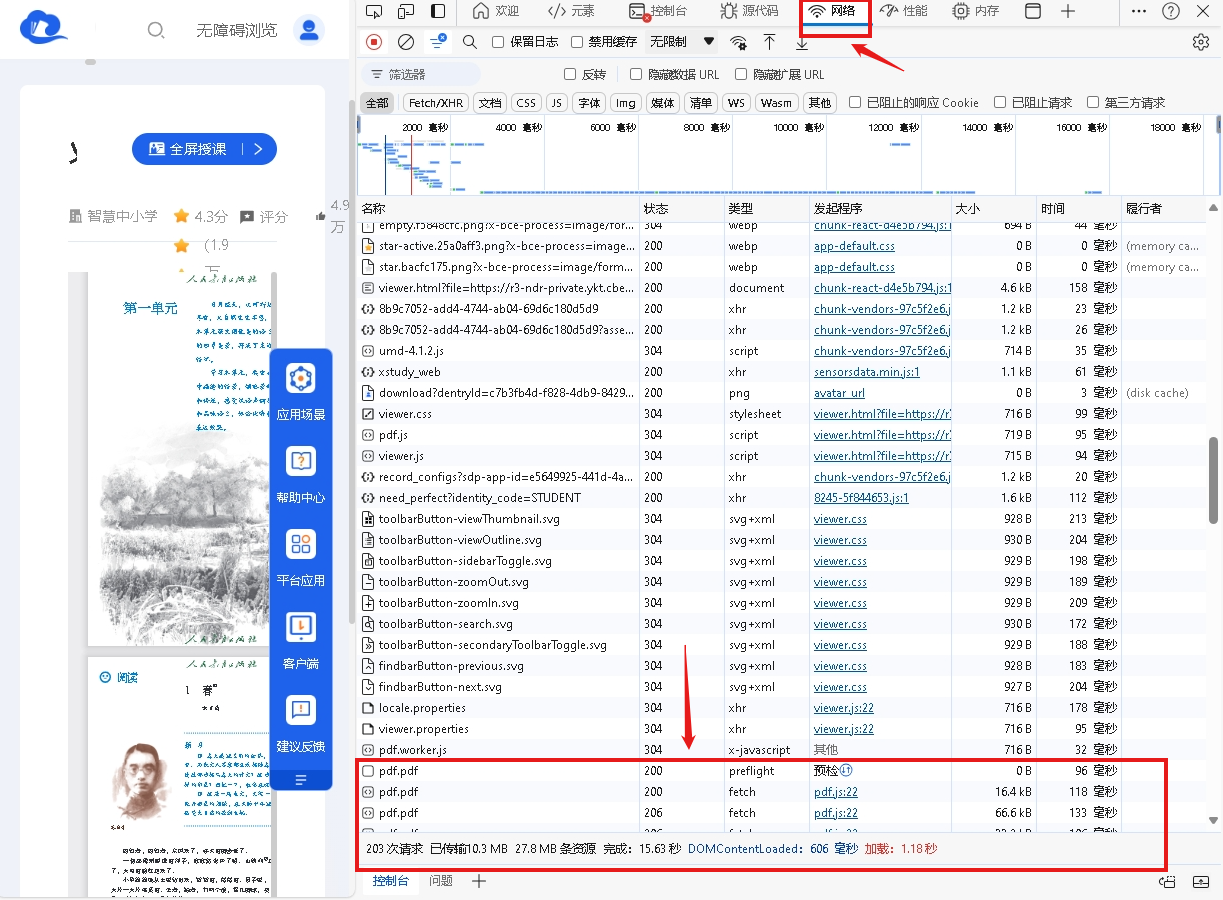Click the import HAR upload arrow

coord(769,42)
